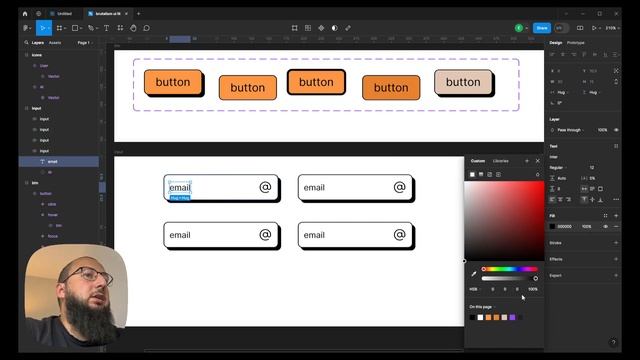Select the Text tool
Screen dimensions: 640x360
[107, 28]
